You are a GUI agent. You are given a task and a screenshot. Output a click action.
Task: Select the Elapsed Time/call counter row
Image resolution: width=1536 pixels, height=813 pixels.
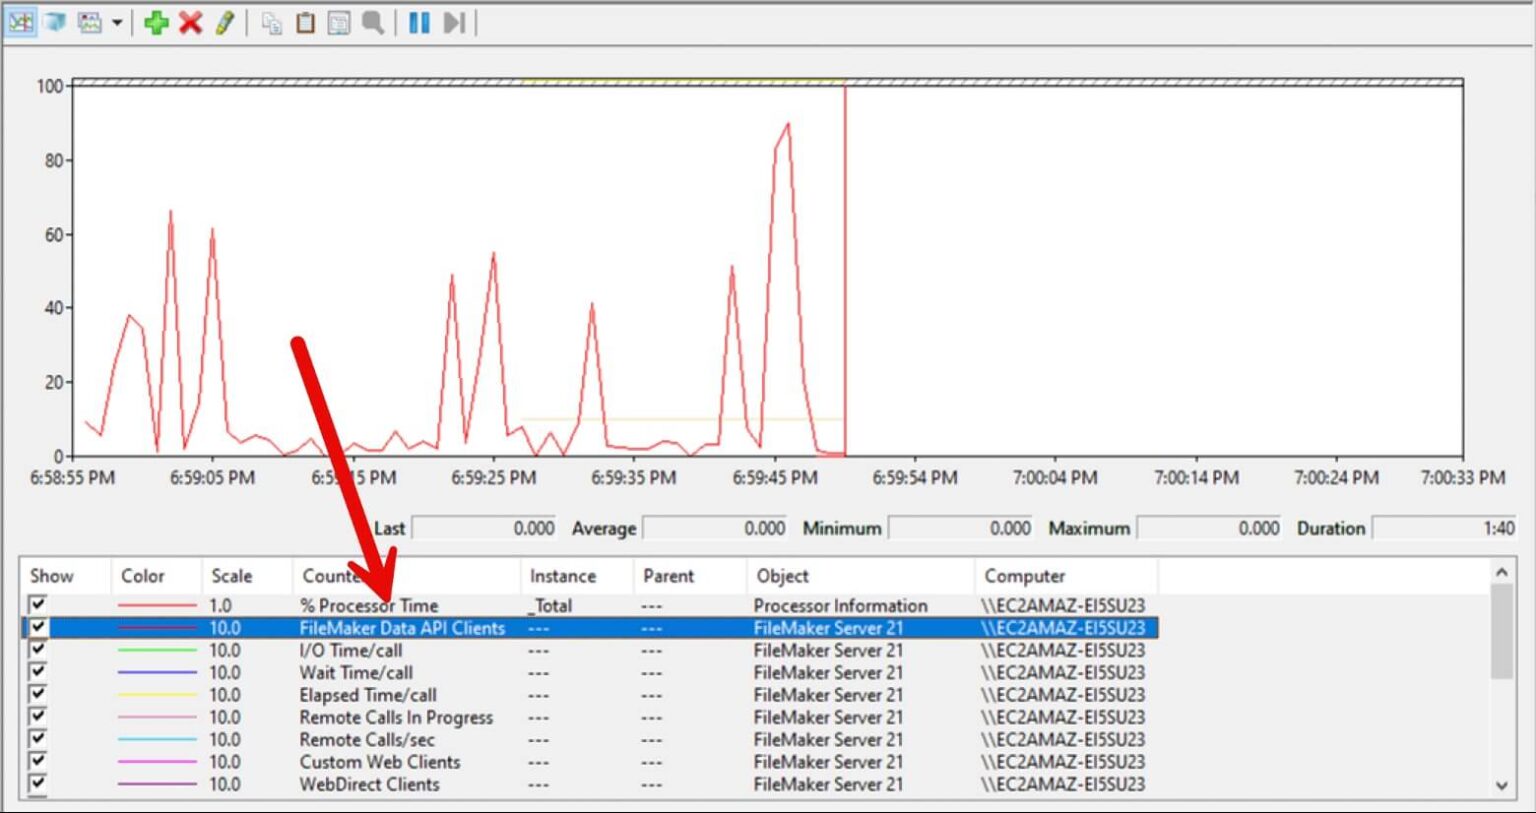click(x=368, y=695)
